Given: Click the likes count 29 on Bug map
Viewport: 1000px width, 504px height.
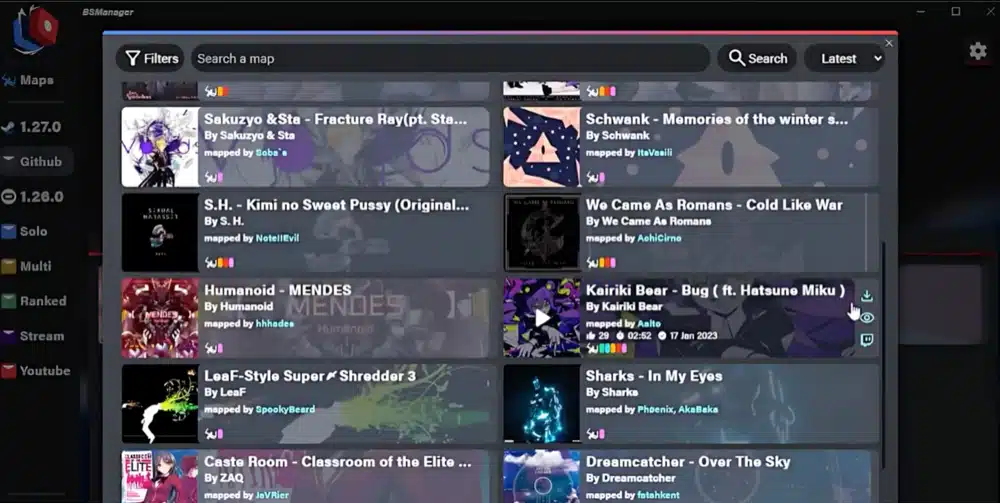Looking at the screenshot, I should (x=603, y=336).
